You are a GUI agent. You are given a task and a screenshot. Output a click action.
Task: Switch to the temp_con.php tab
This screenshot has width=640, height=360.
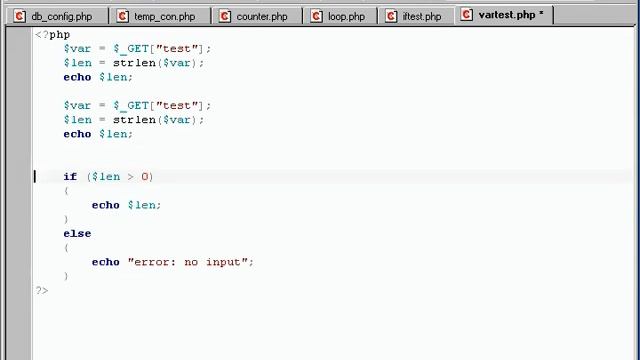pyautogui.click(x=160, y=16)
